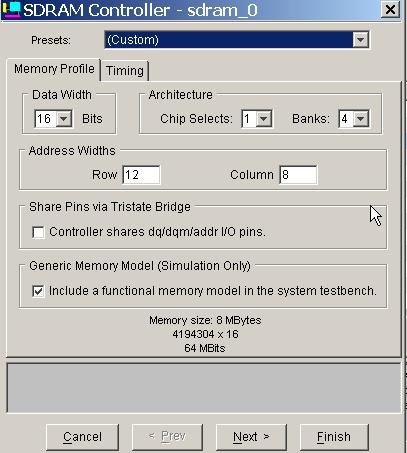Screen dimensions: 407x453
Task: Click the Memory size 8 MBytes text
Action: (205, 320)
